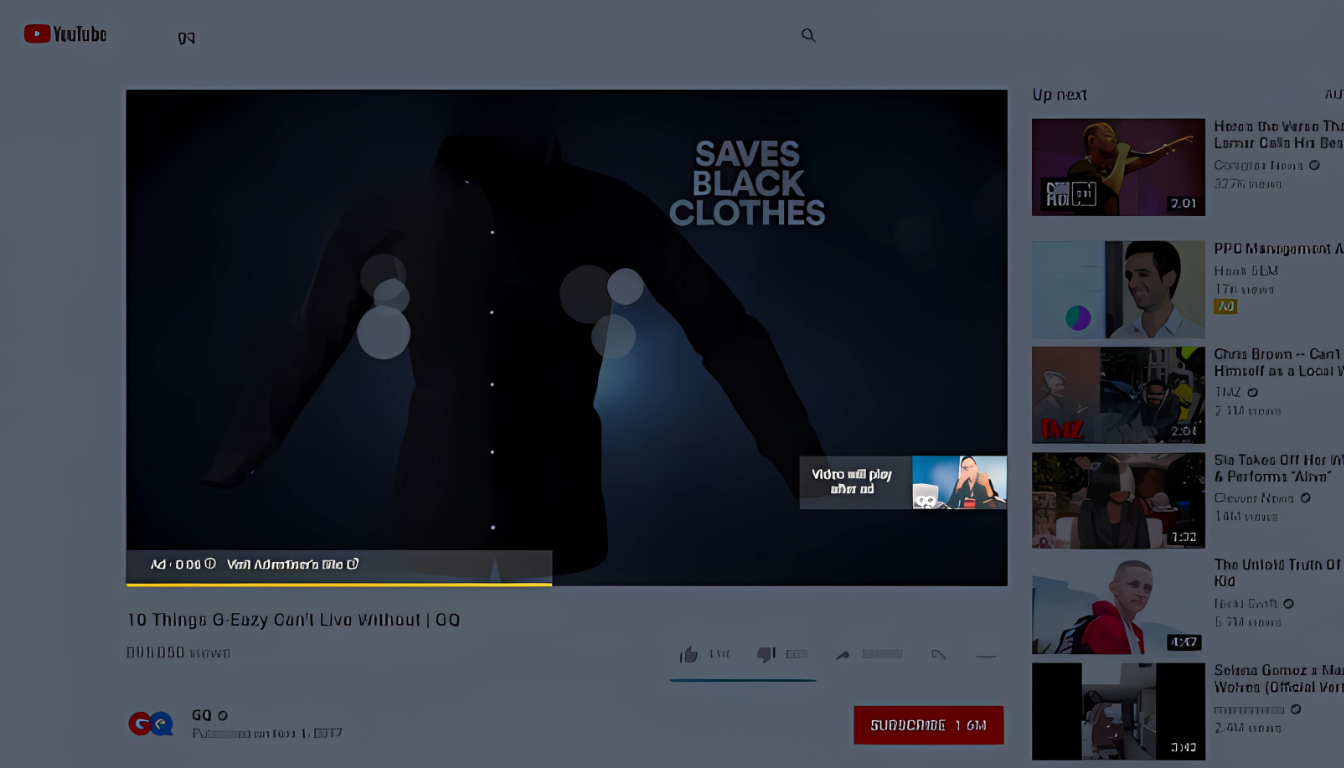Click the YouTube logo in the header

[66, 34]
